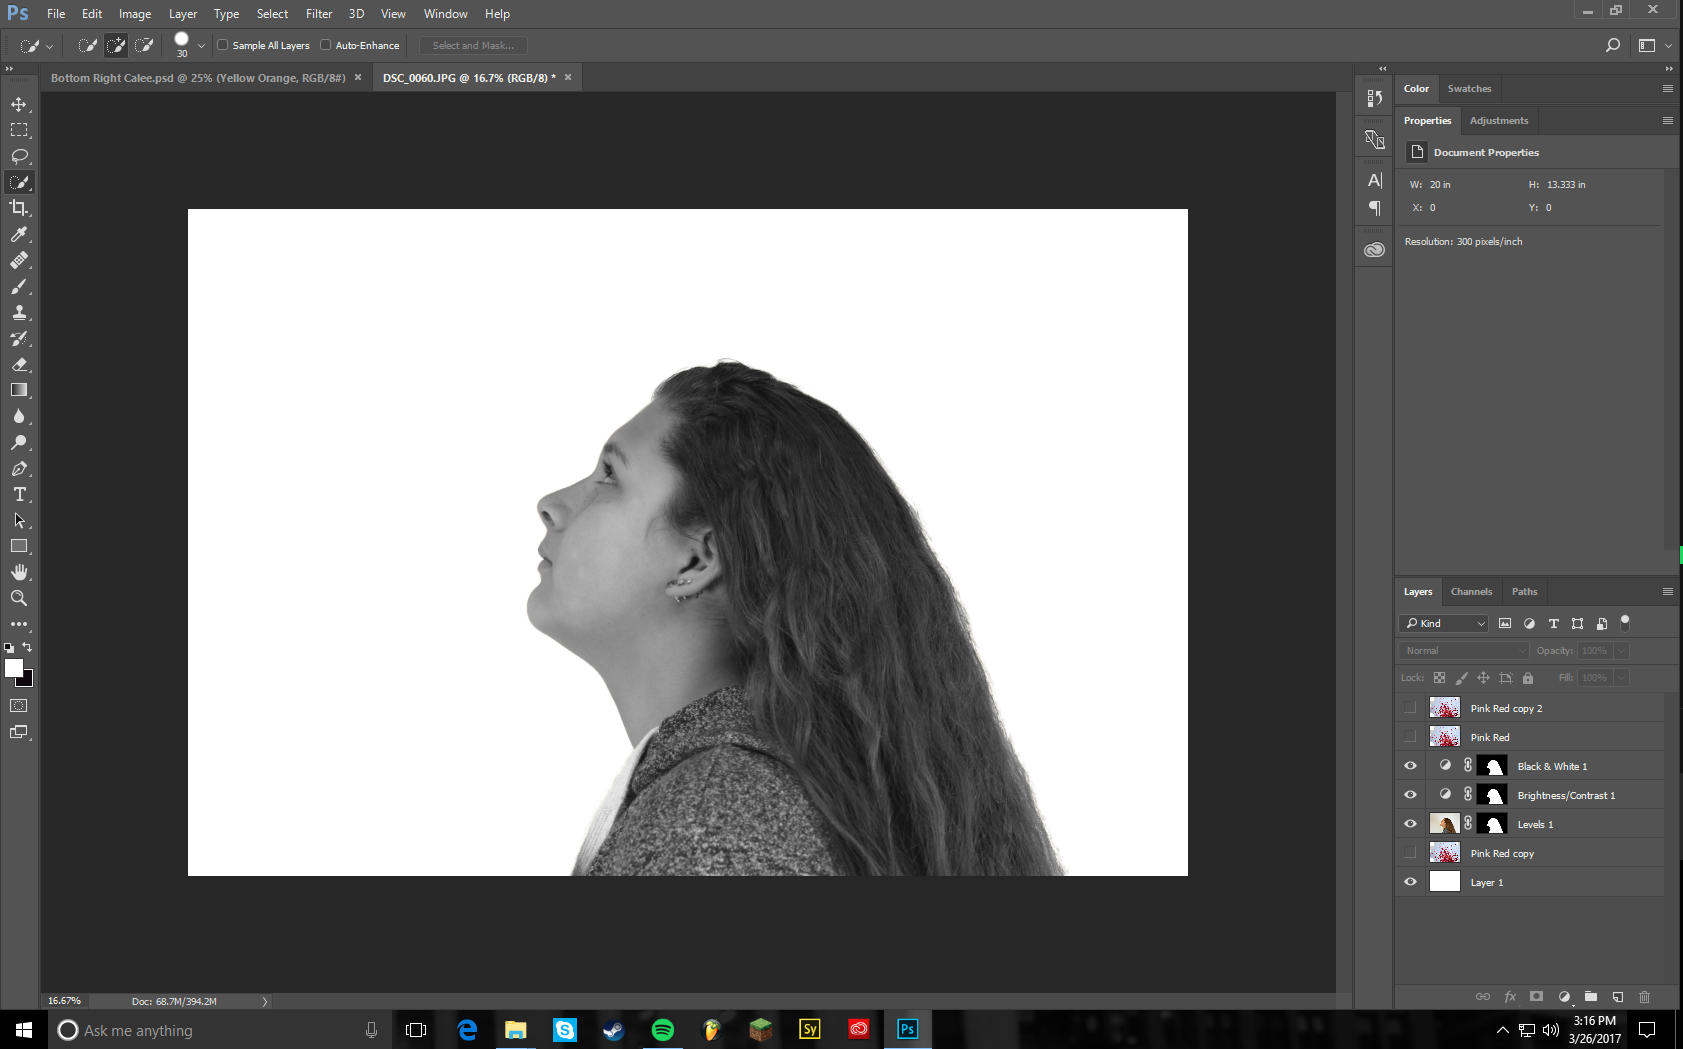Click the Delete layer trash icon
This screenshot has width=1683, height=1049.
pyautogui.click(x=1644, y=997)
